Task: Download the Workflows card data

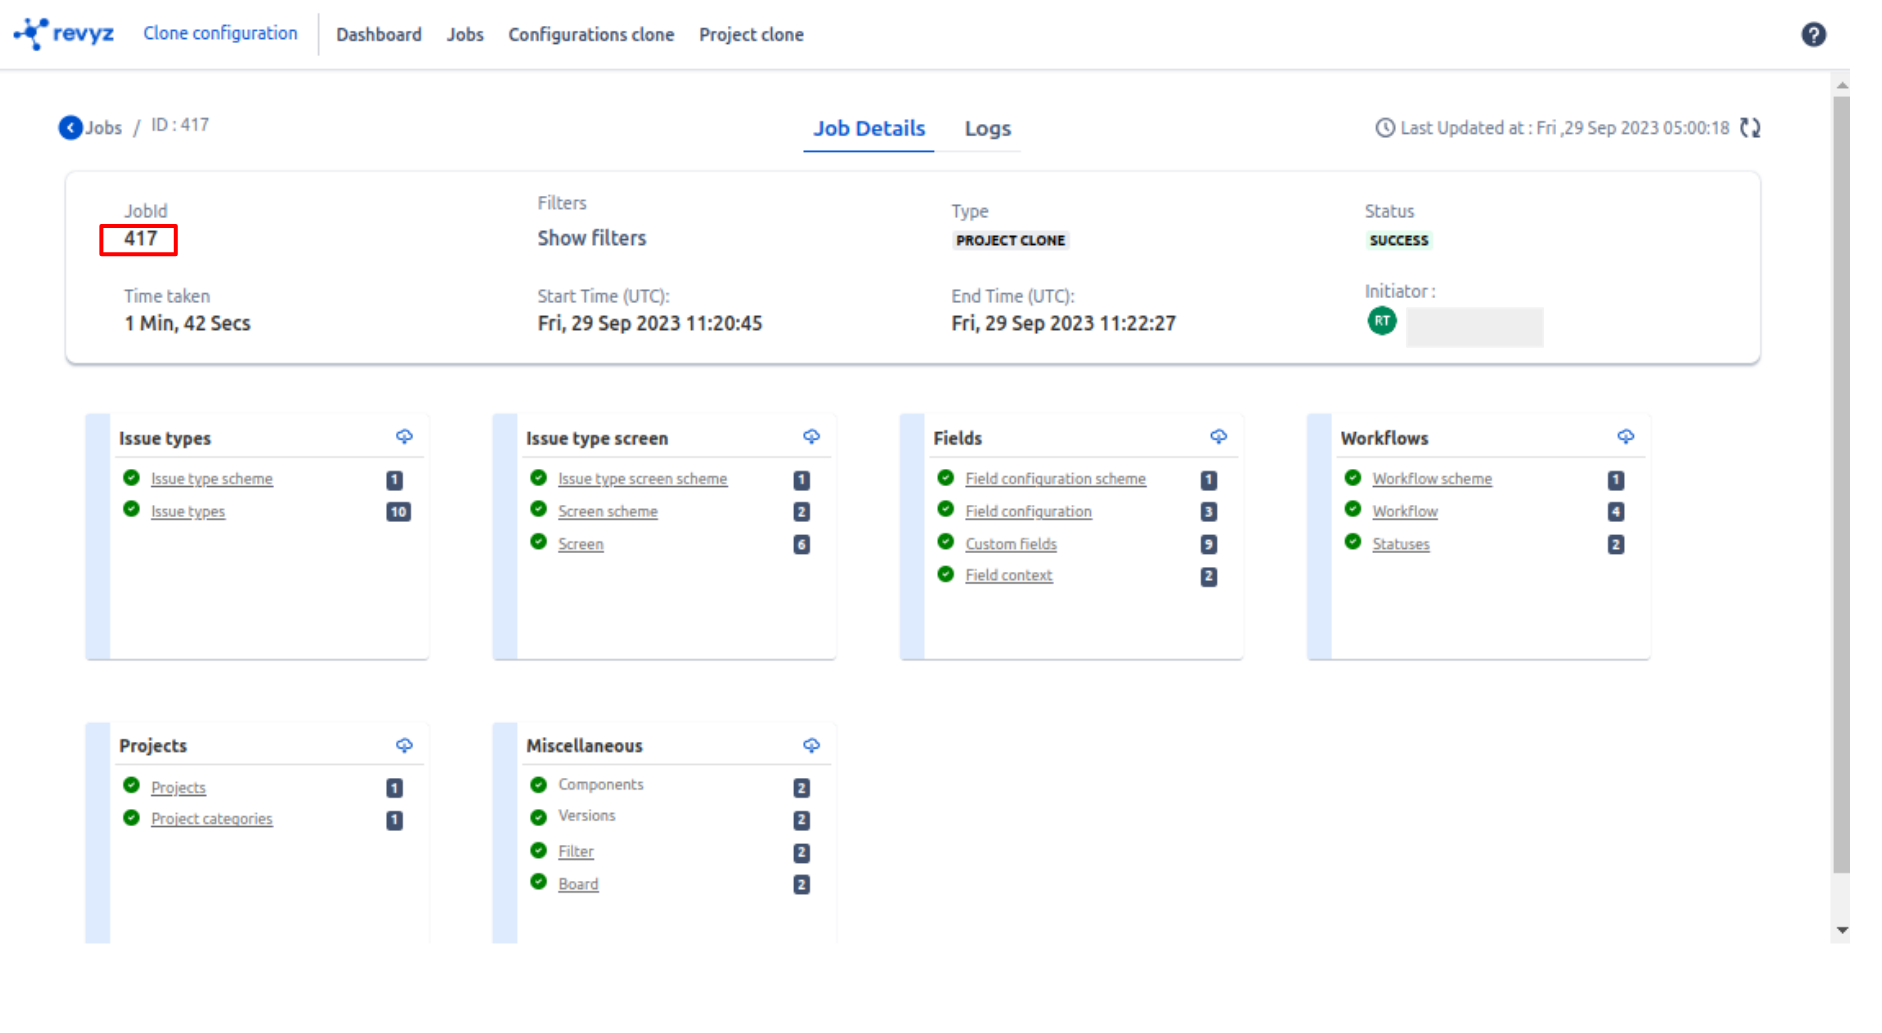Action: pyautogui.click(x=1625, y=437)
